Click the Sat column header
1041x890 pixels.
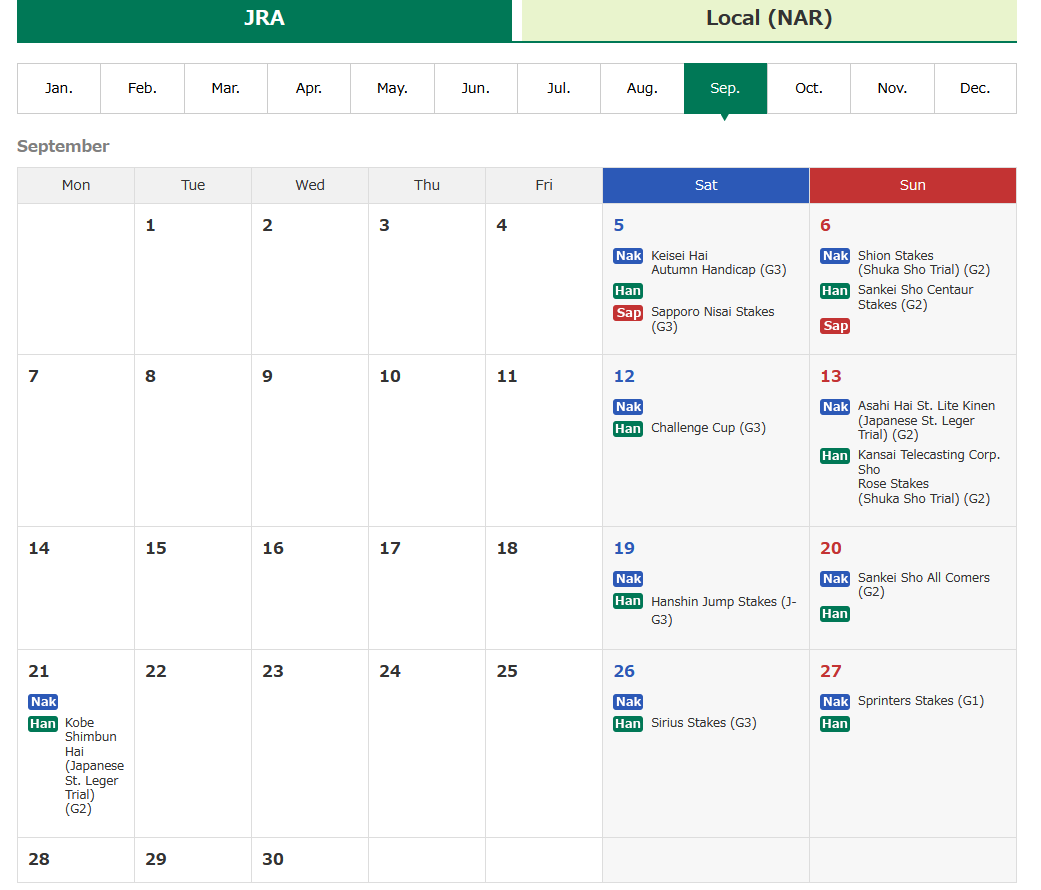706,185
